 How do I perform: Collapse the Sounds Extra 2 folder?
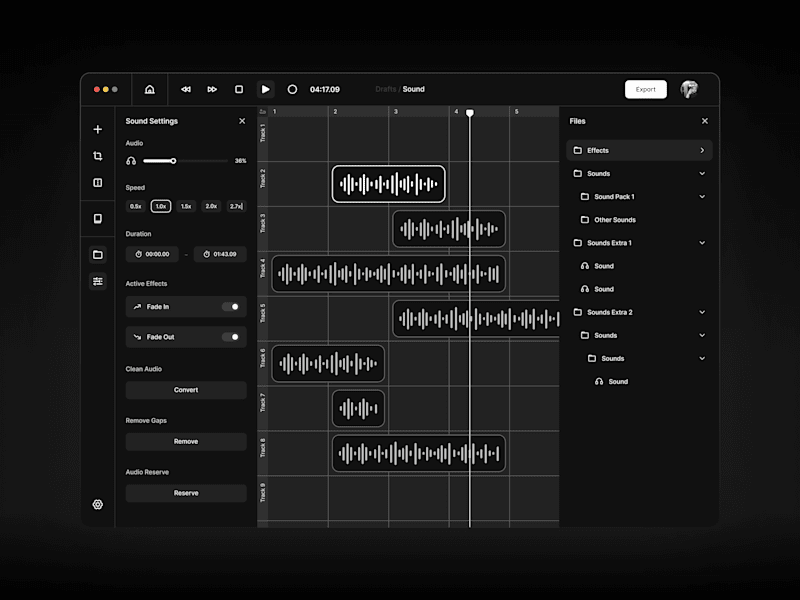(x=702, y=312)
